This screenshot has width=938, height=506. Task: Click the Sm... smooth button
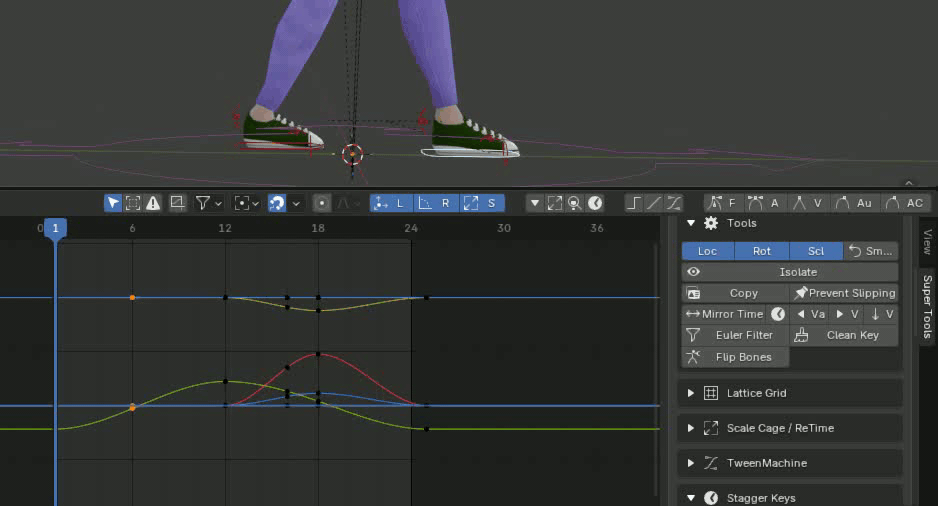point(871,251)
